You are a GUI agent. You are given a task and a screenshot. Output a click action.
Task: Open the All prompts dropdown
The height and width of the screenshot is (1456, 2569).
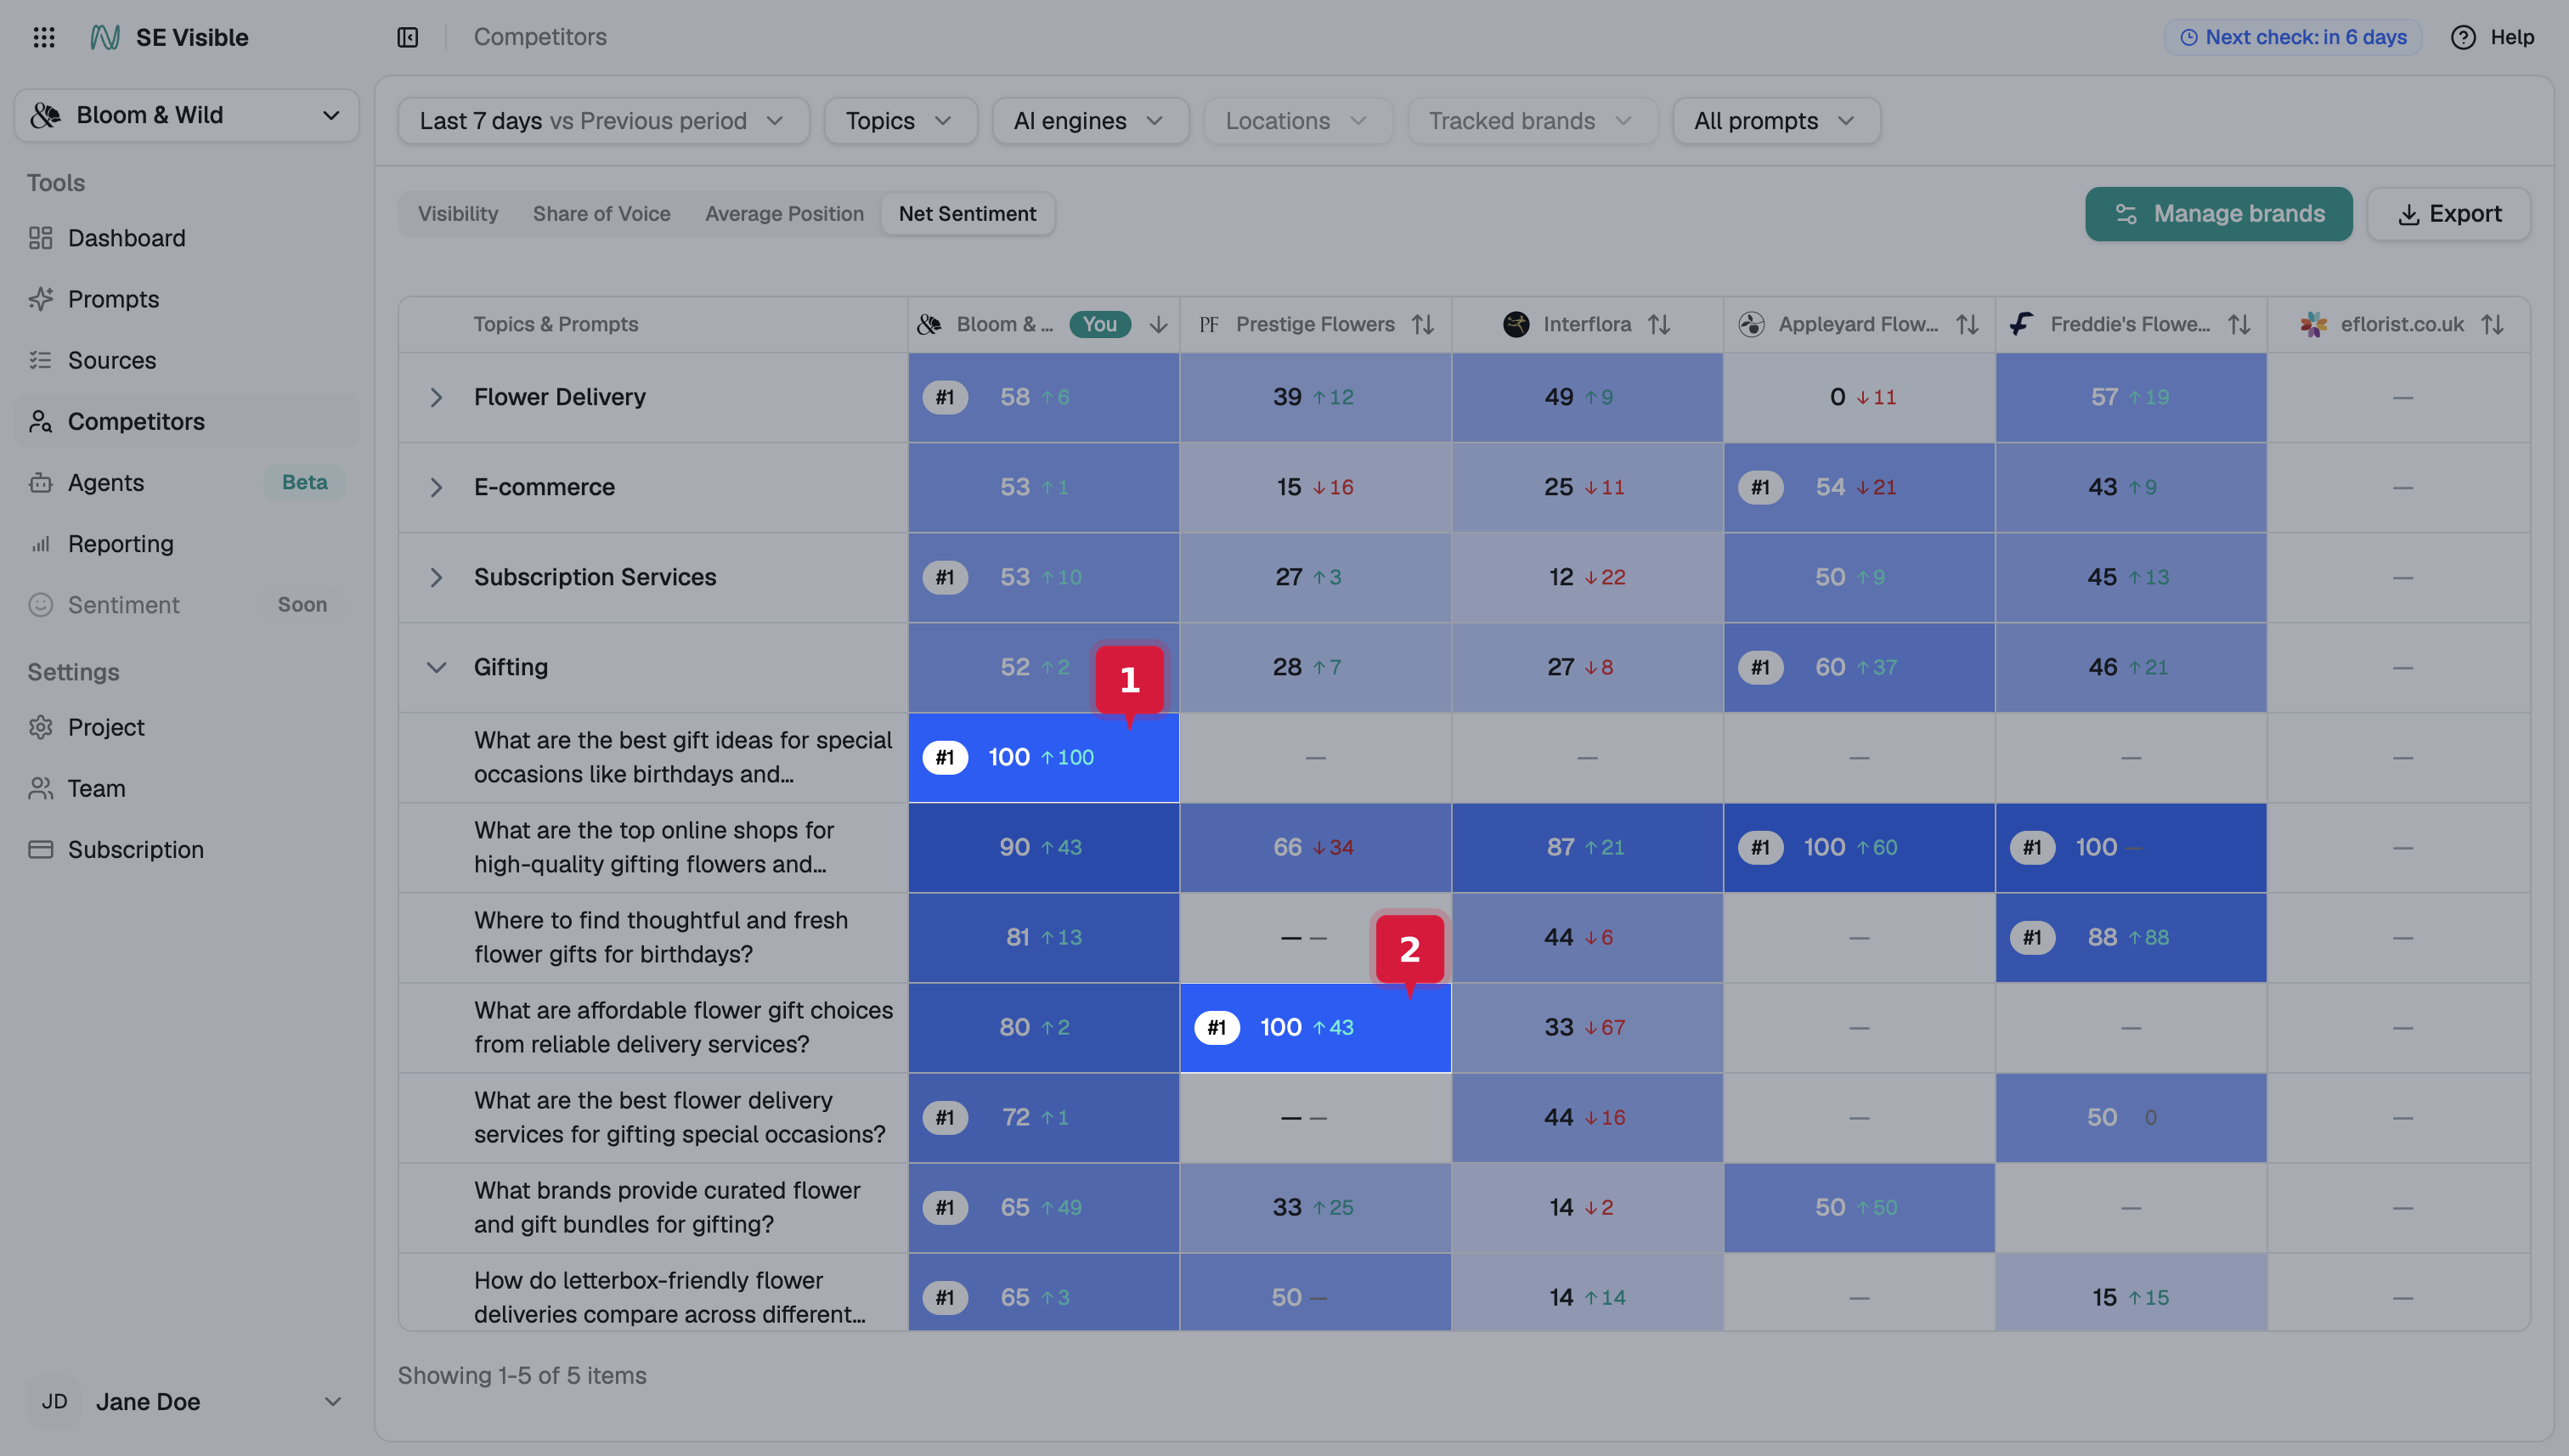tap(1776, 121)
